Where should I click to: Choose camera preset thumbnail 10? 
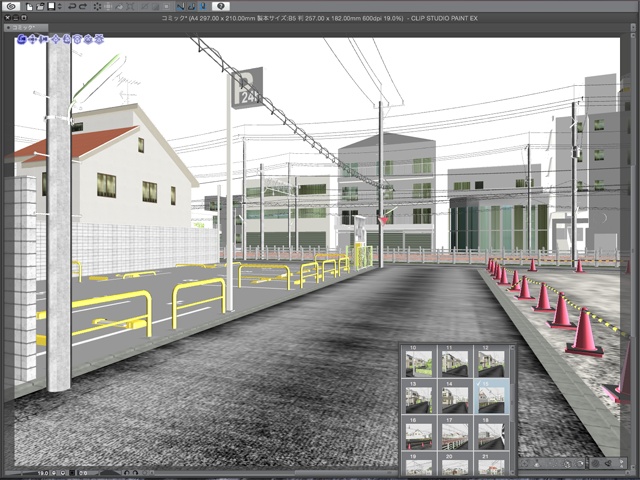pos(419,361)
